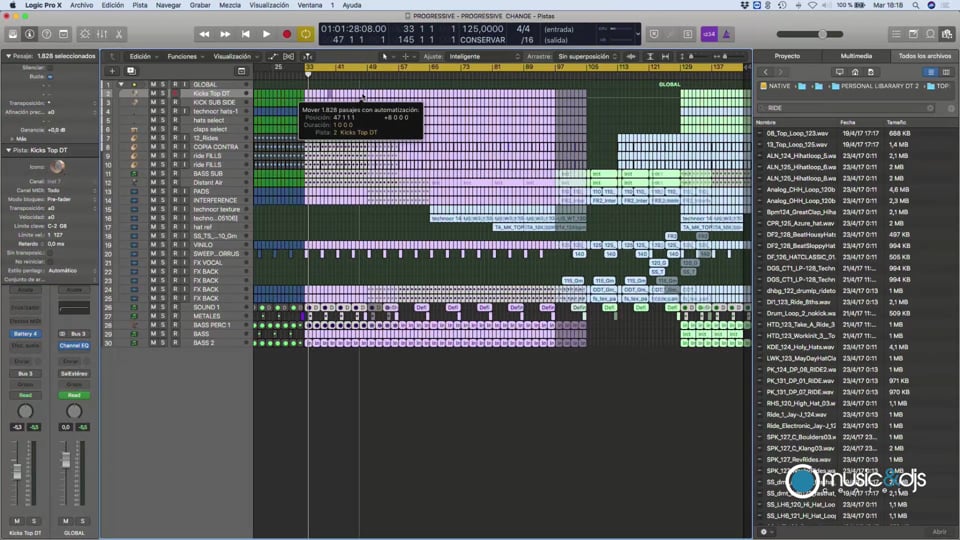Screen dimensions: 960x540
Task: Toggle the Browsers button at top right
Action: [948, 34]
